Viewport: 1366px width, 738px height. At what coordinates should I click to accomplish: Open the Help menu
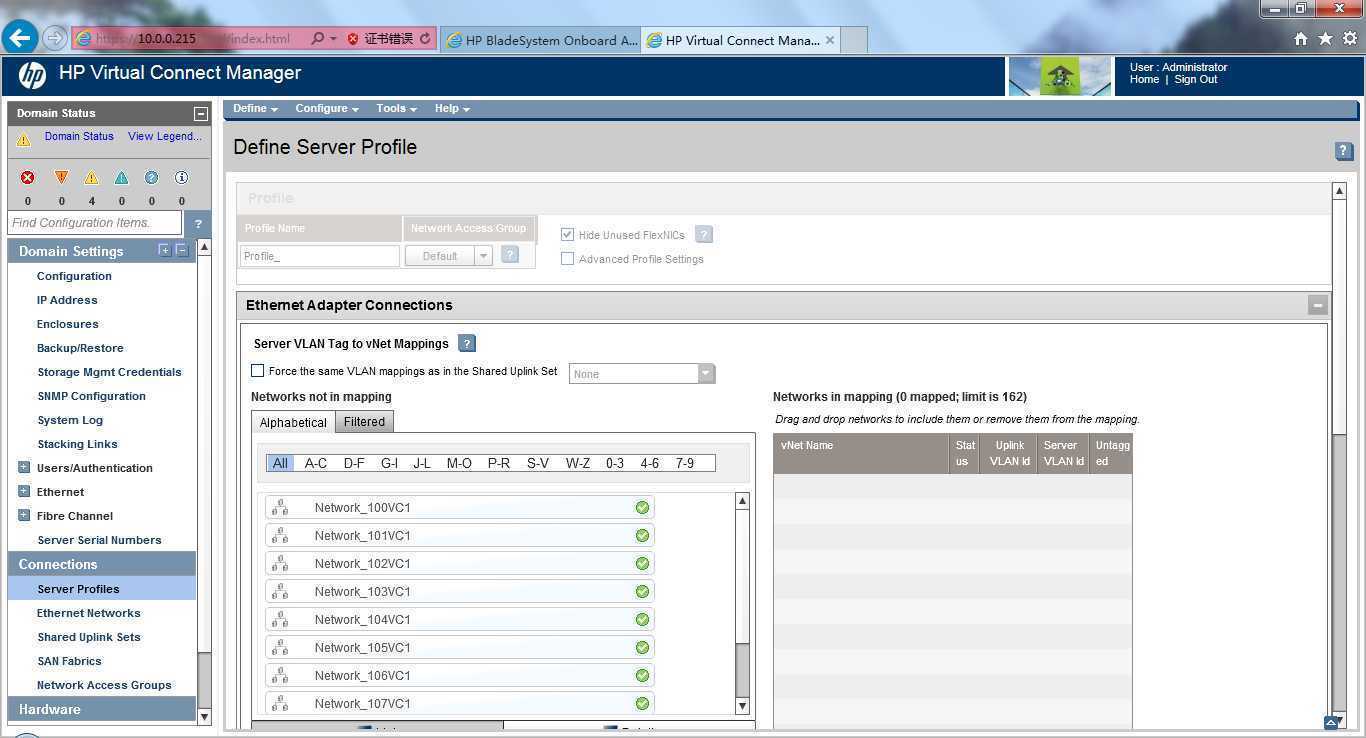tap(452, 108)
